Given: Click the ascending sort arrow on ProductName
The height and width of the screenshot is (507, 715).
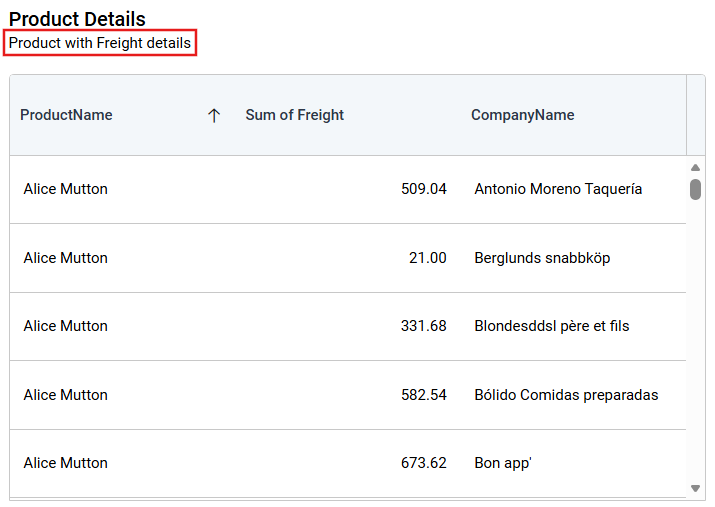Looking at the screenshot, I should pos(213,116).
